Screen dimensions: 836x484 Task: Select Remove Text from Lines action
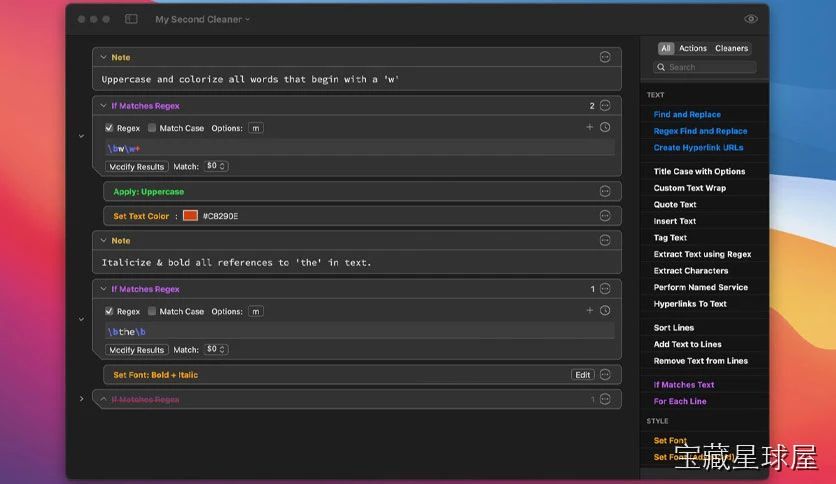pos(701,360)
